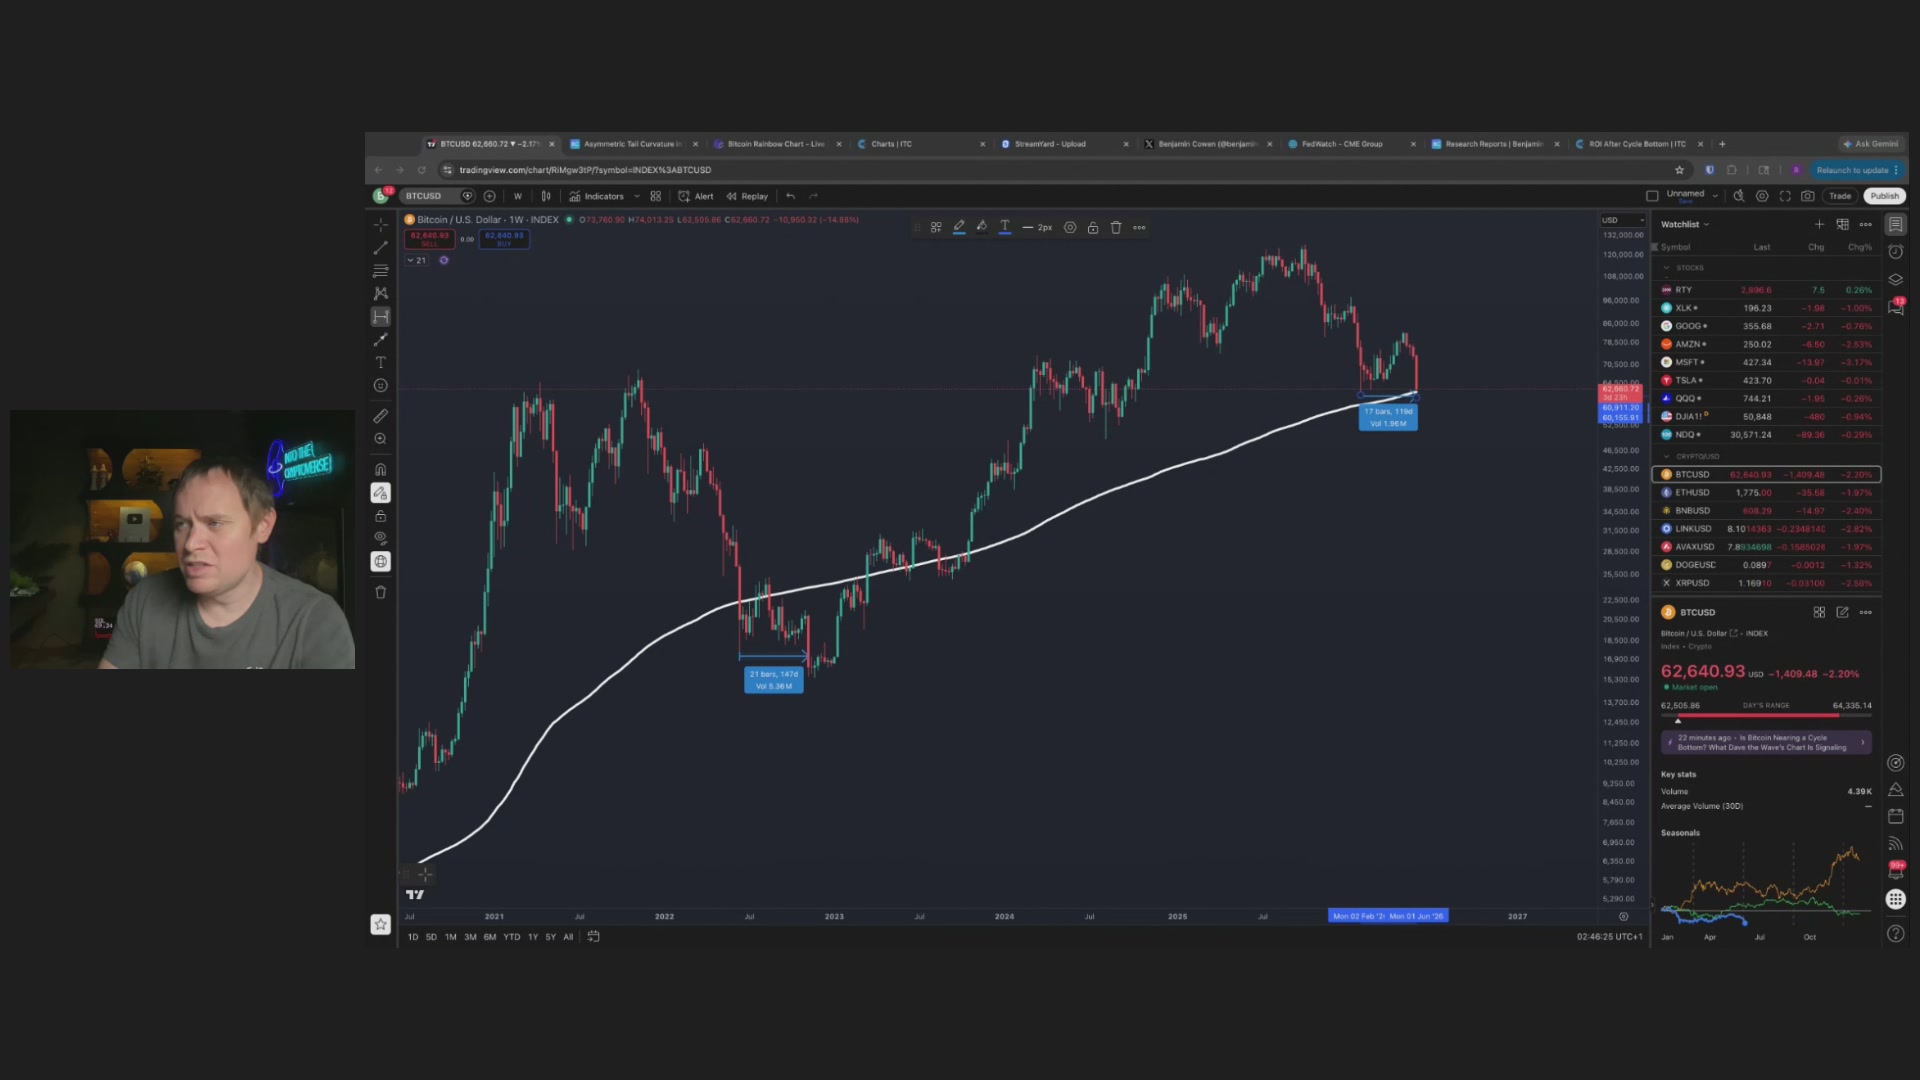Select the crosshair cursor tool
The image size is (1920, 1080).
pyautogui.click(x=381, y=225)
